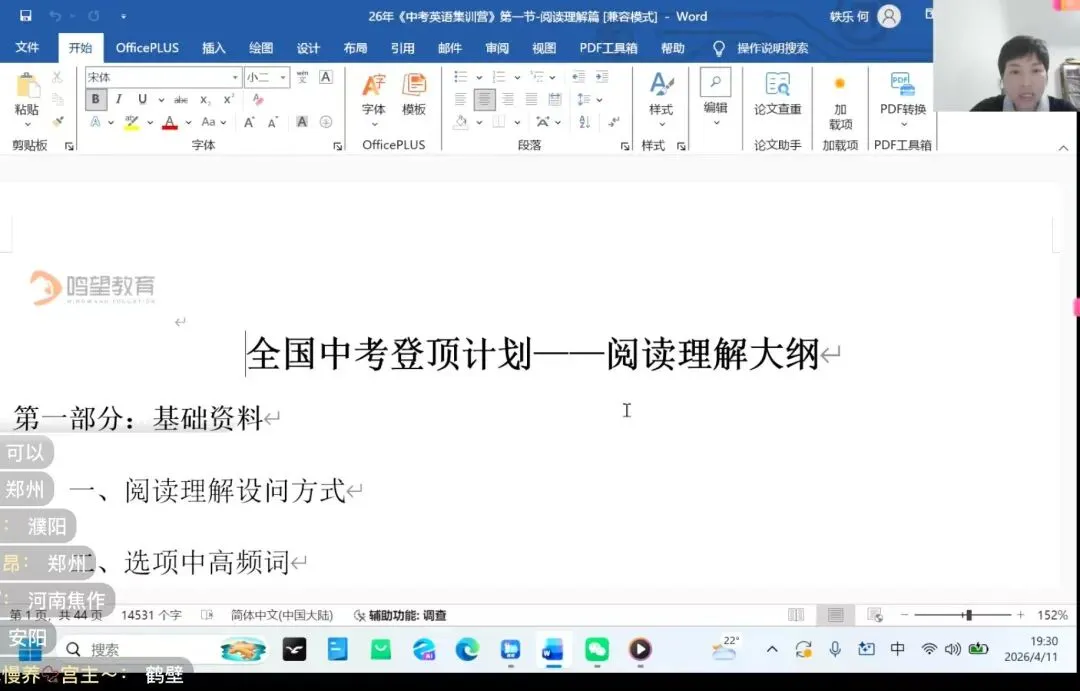Click the font color (A) icon

(170, 123)
